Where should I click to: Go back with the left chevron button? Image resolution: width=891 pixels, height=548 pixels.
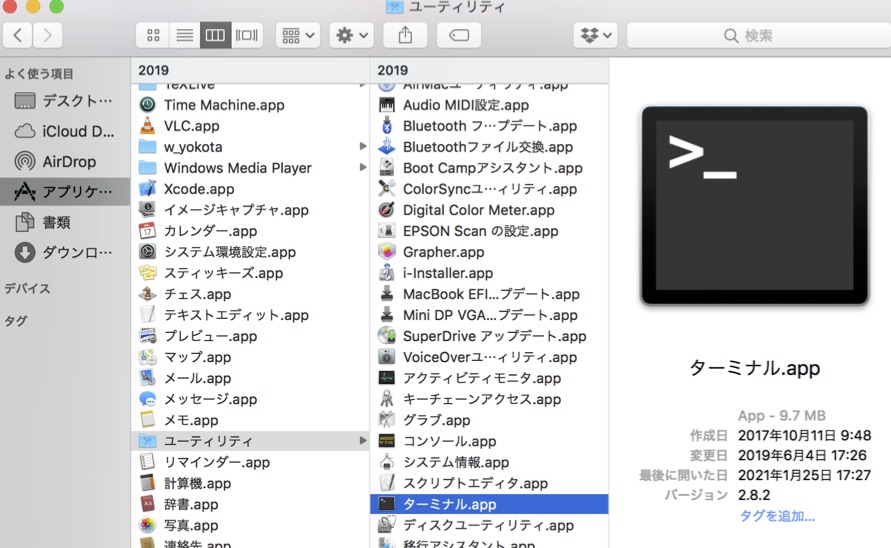pyautogui.click(x=18, y=35)
